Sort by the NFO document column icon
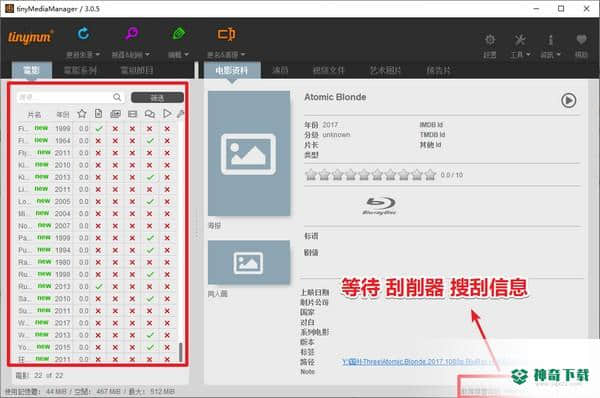This screenshot has width=600, height=398. click(x=98, y=114)
